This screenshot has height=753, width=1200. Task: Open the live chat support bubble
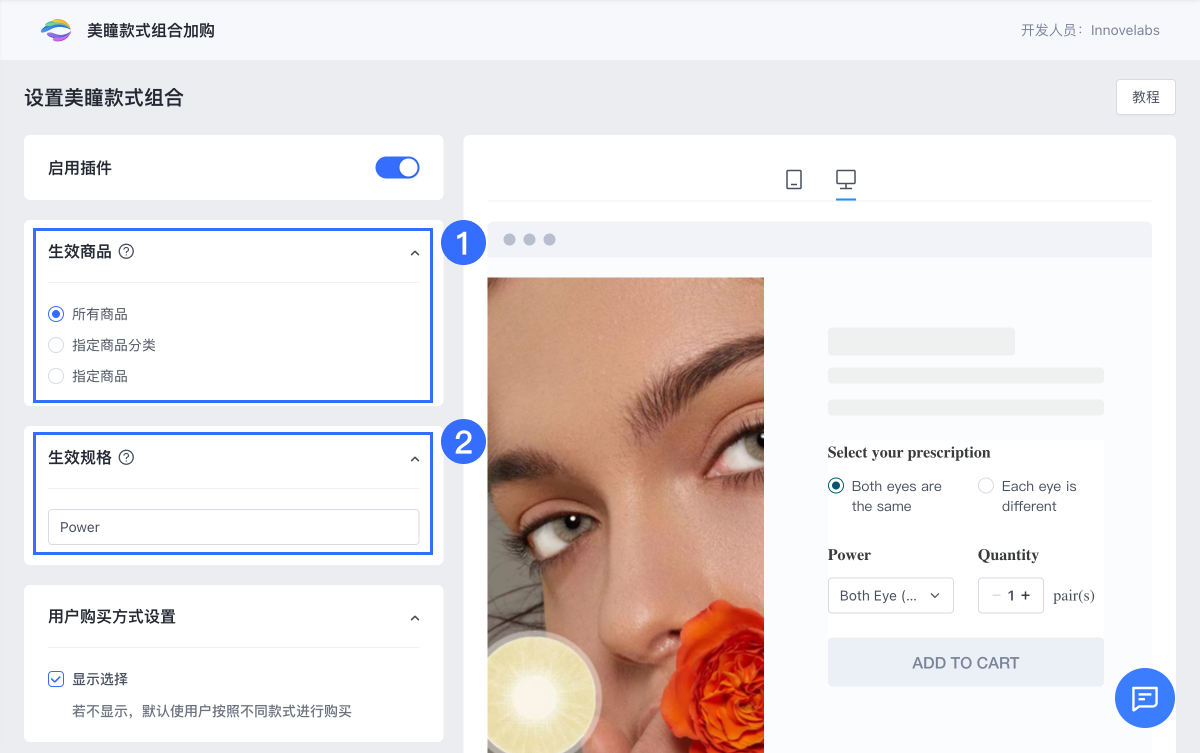1145,697
